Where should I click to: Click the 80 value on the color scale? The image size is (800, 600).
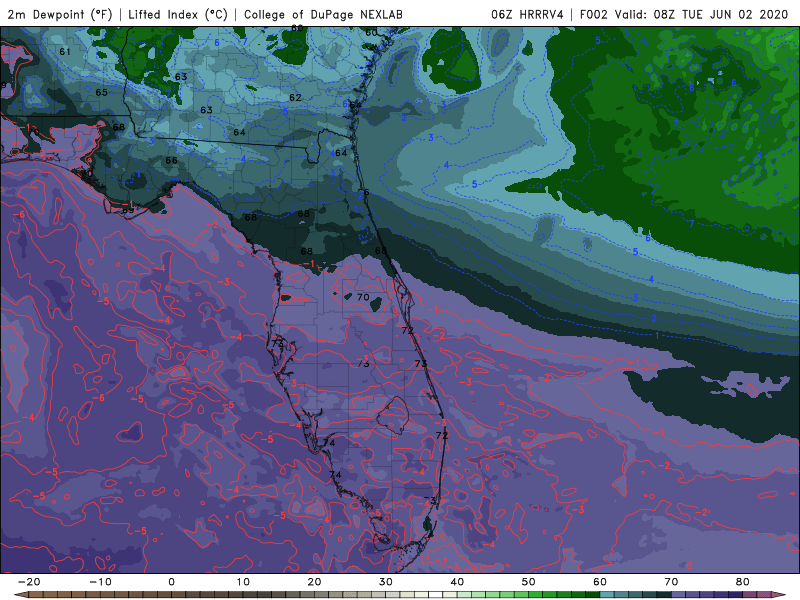point(743,582)
